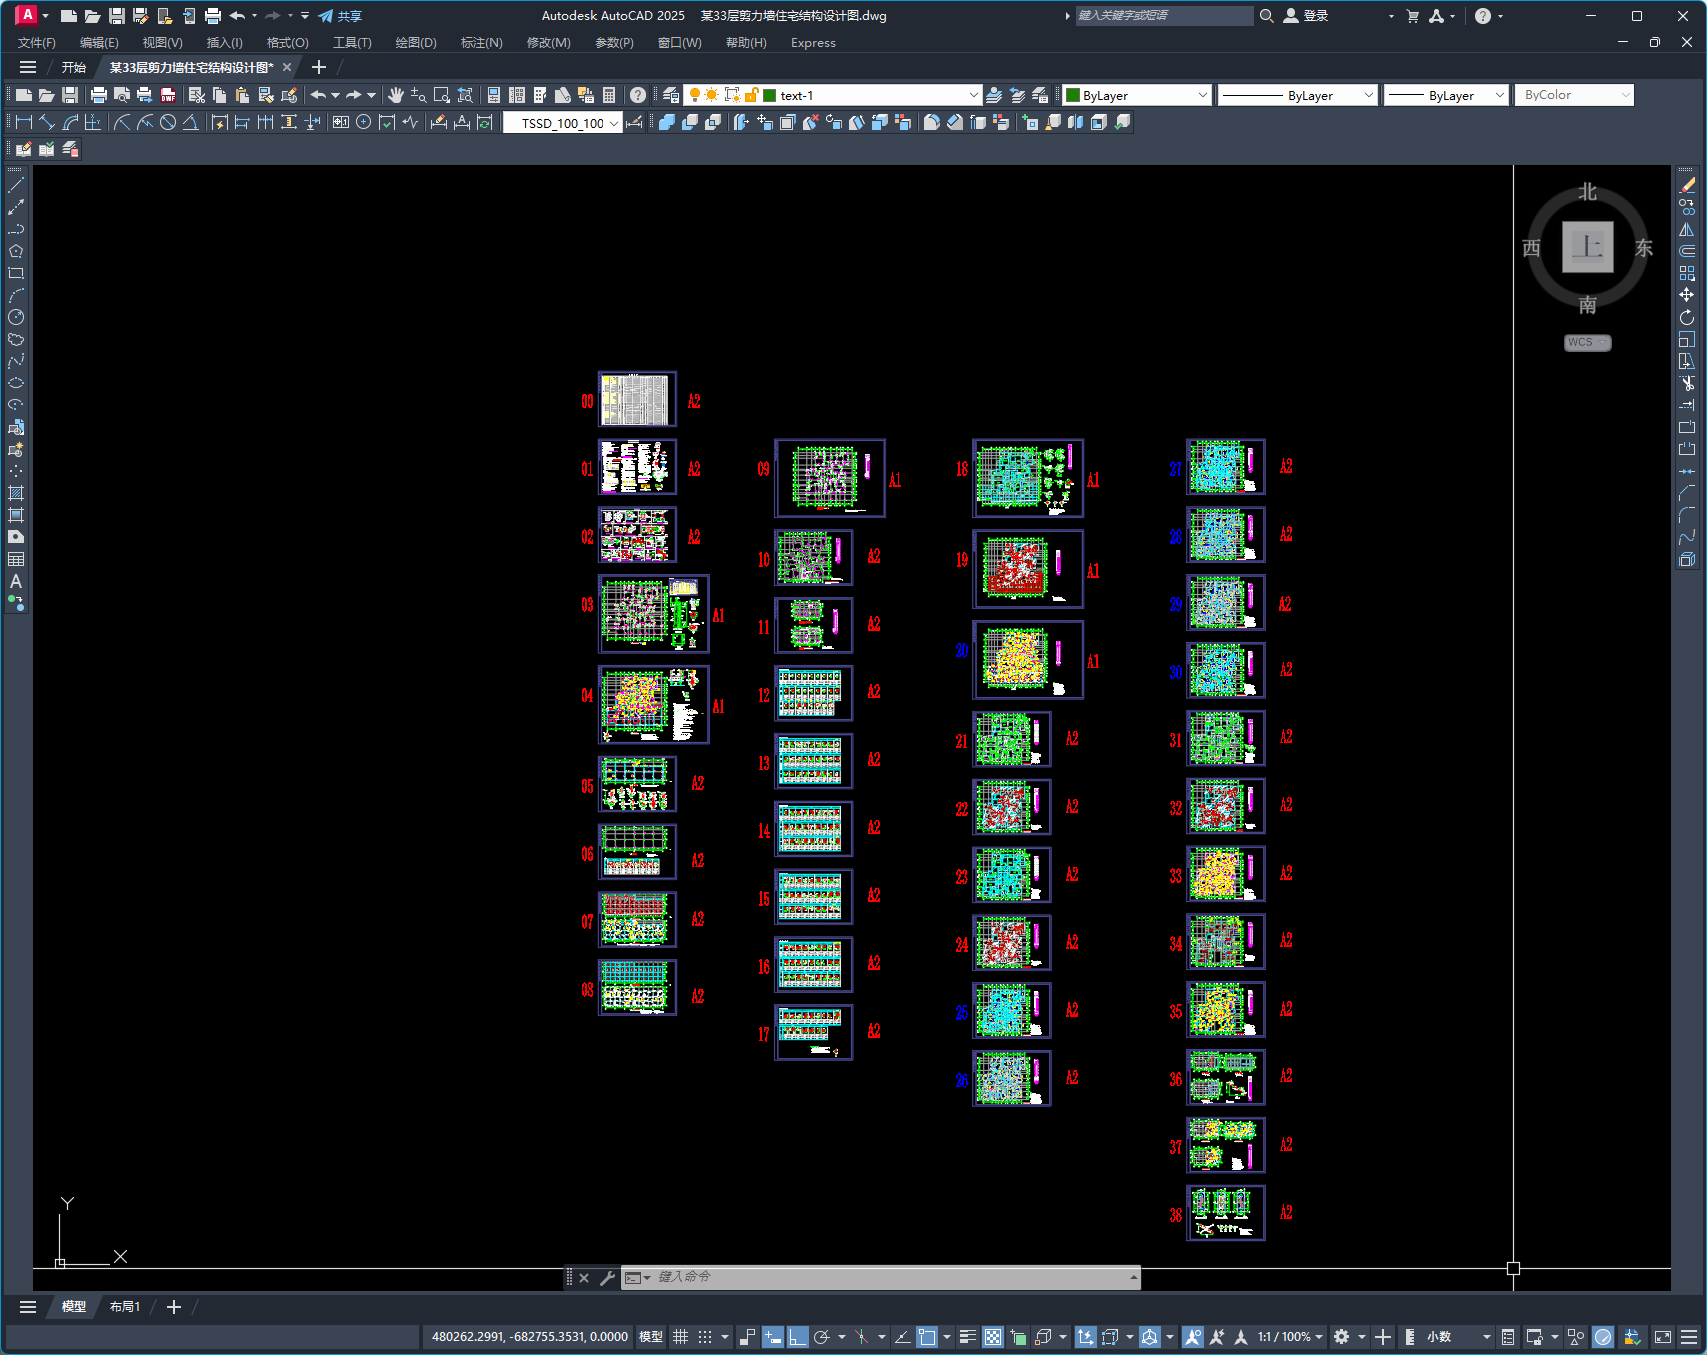Screen dimensions: 1707x1355
Task: Select the Mirror modify tool
Action: coord(1687,229)
